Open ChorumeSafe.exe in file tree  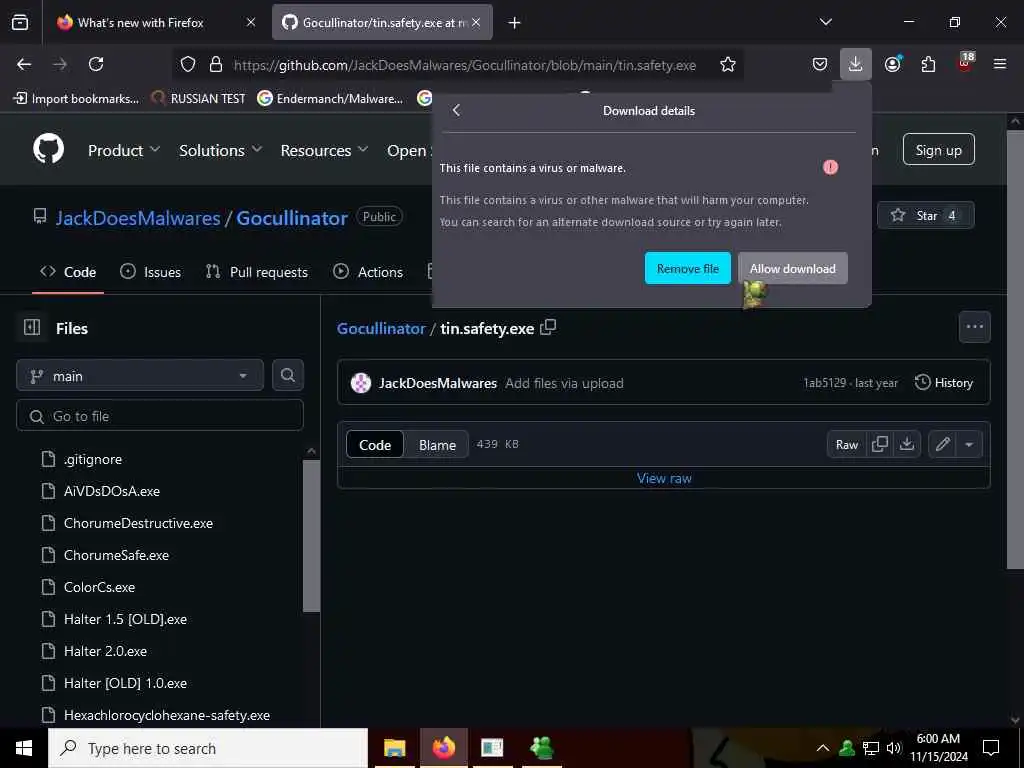[x=116, y=555]
